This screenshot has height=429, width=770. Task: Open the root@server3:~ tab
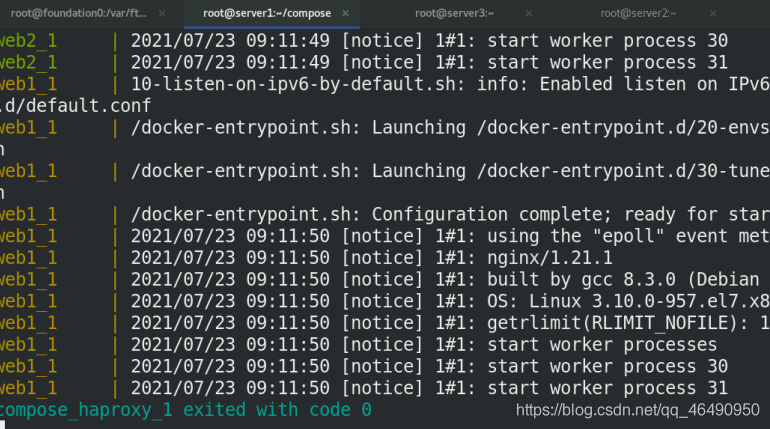pos(454,13)
